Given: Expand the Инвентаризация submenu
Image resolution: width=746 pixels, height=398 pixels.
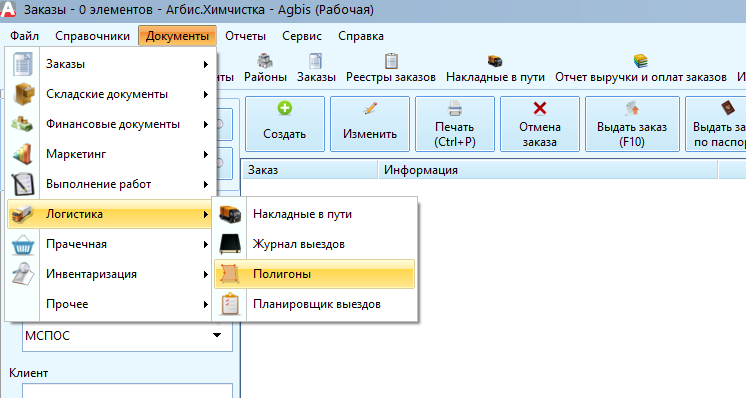Looking at the screenshot, I should click(x=110, y=274).
